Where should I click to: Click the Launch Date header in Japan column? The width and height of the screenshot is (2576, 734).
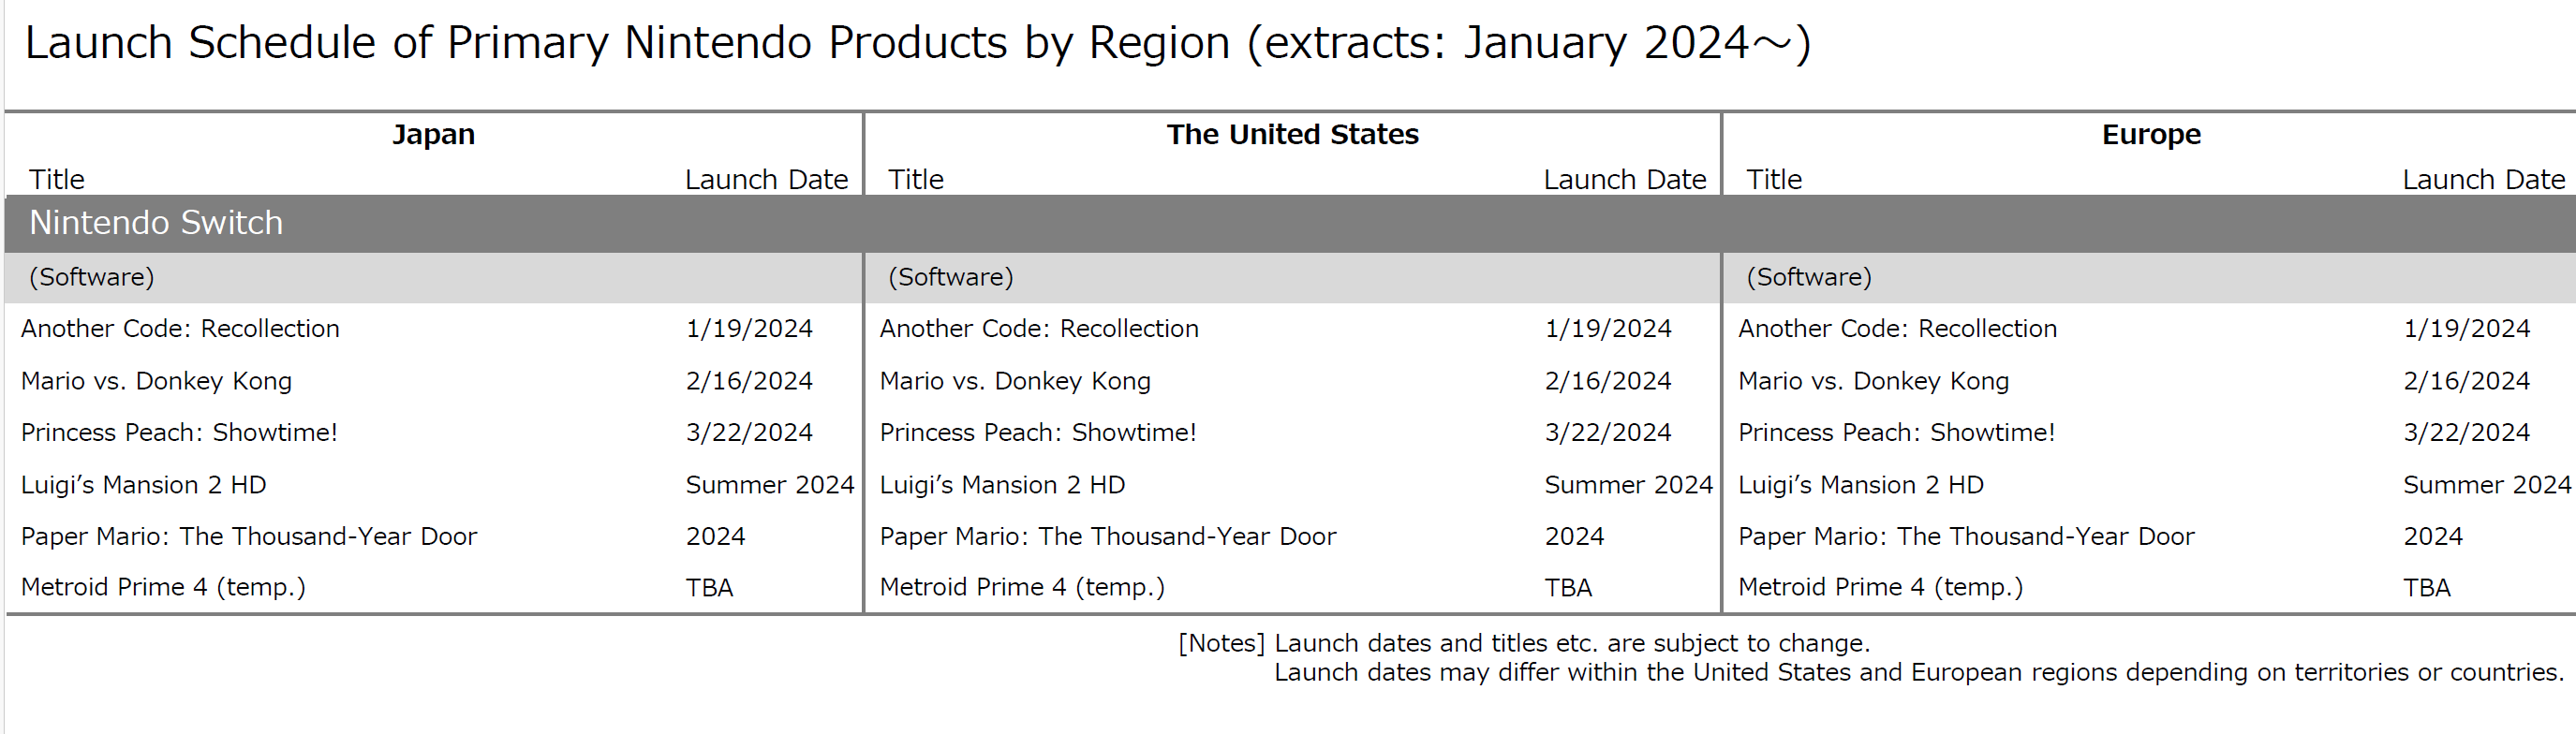pos(766,180)
